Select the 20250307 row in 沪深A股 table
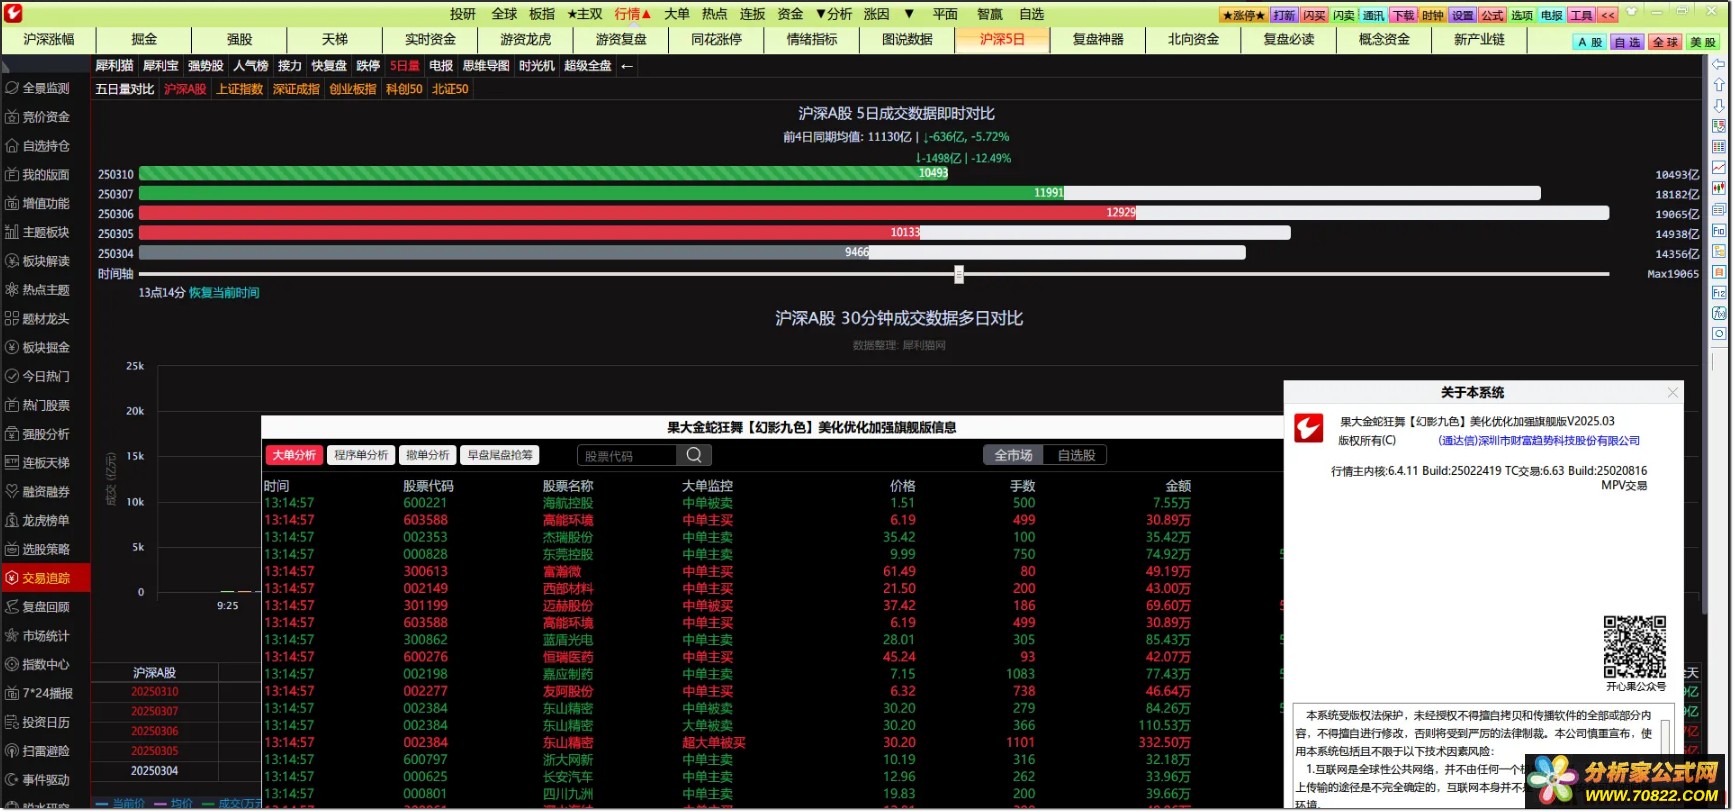This screenshot has width=1735, height=812. click(155, 711)
